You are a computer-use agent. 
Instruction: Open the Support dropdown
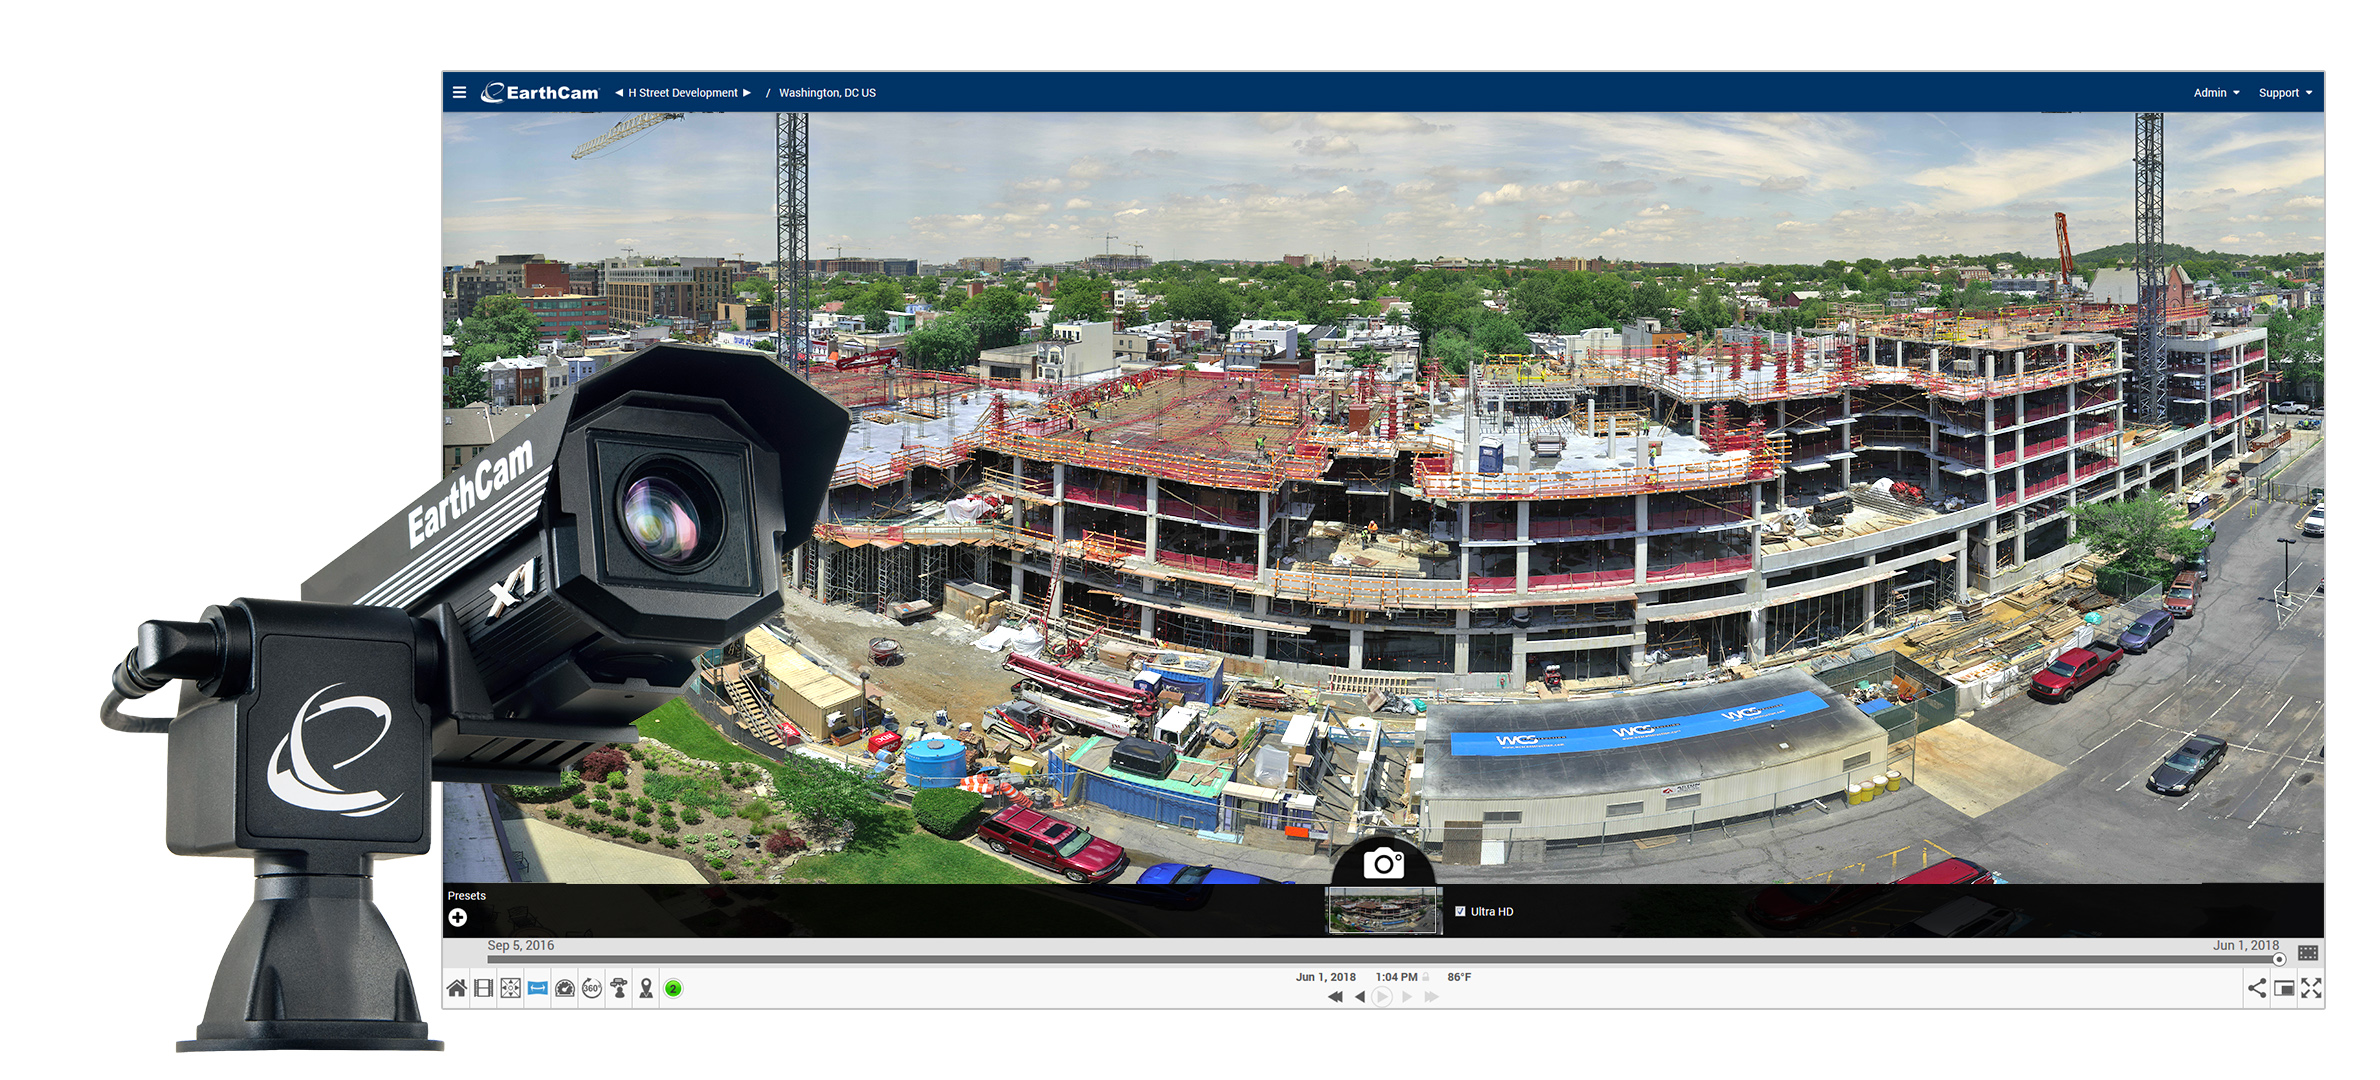point(2285,93)
